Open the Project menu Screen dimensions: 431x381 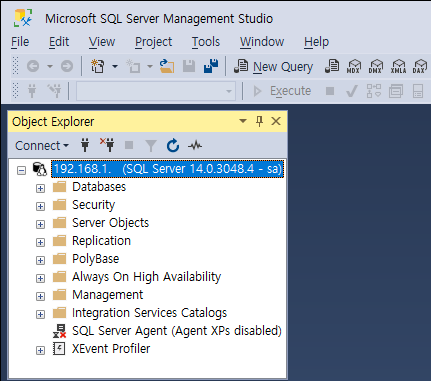point(153,42)
